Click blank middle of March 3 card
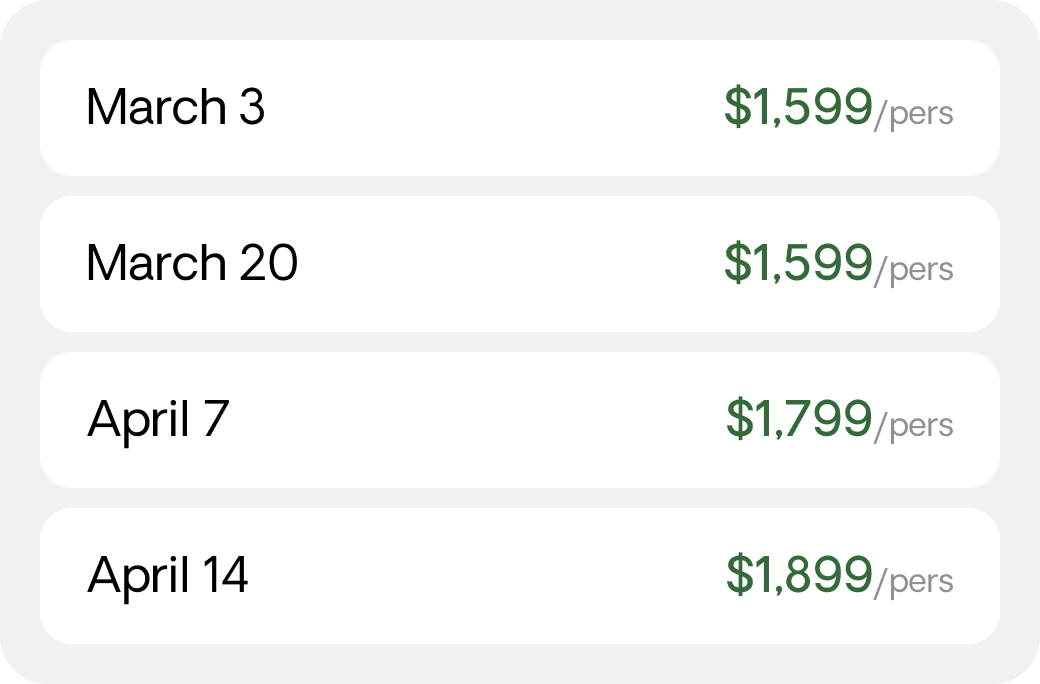 (494, 107)
